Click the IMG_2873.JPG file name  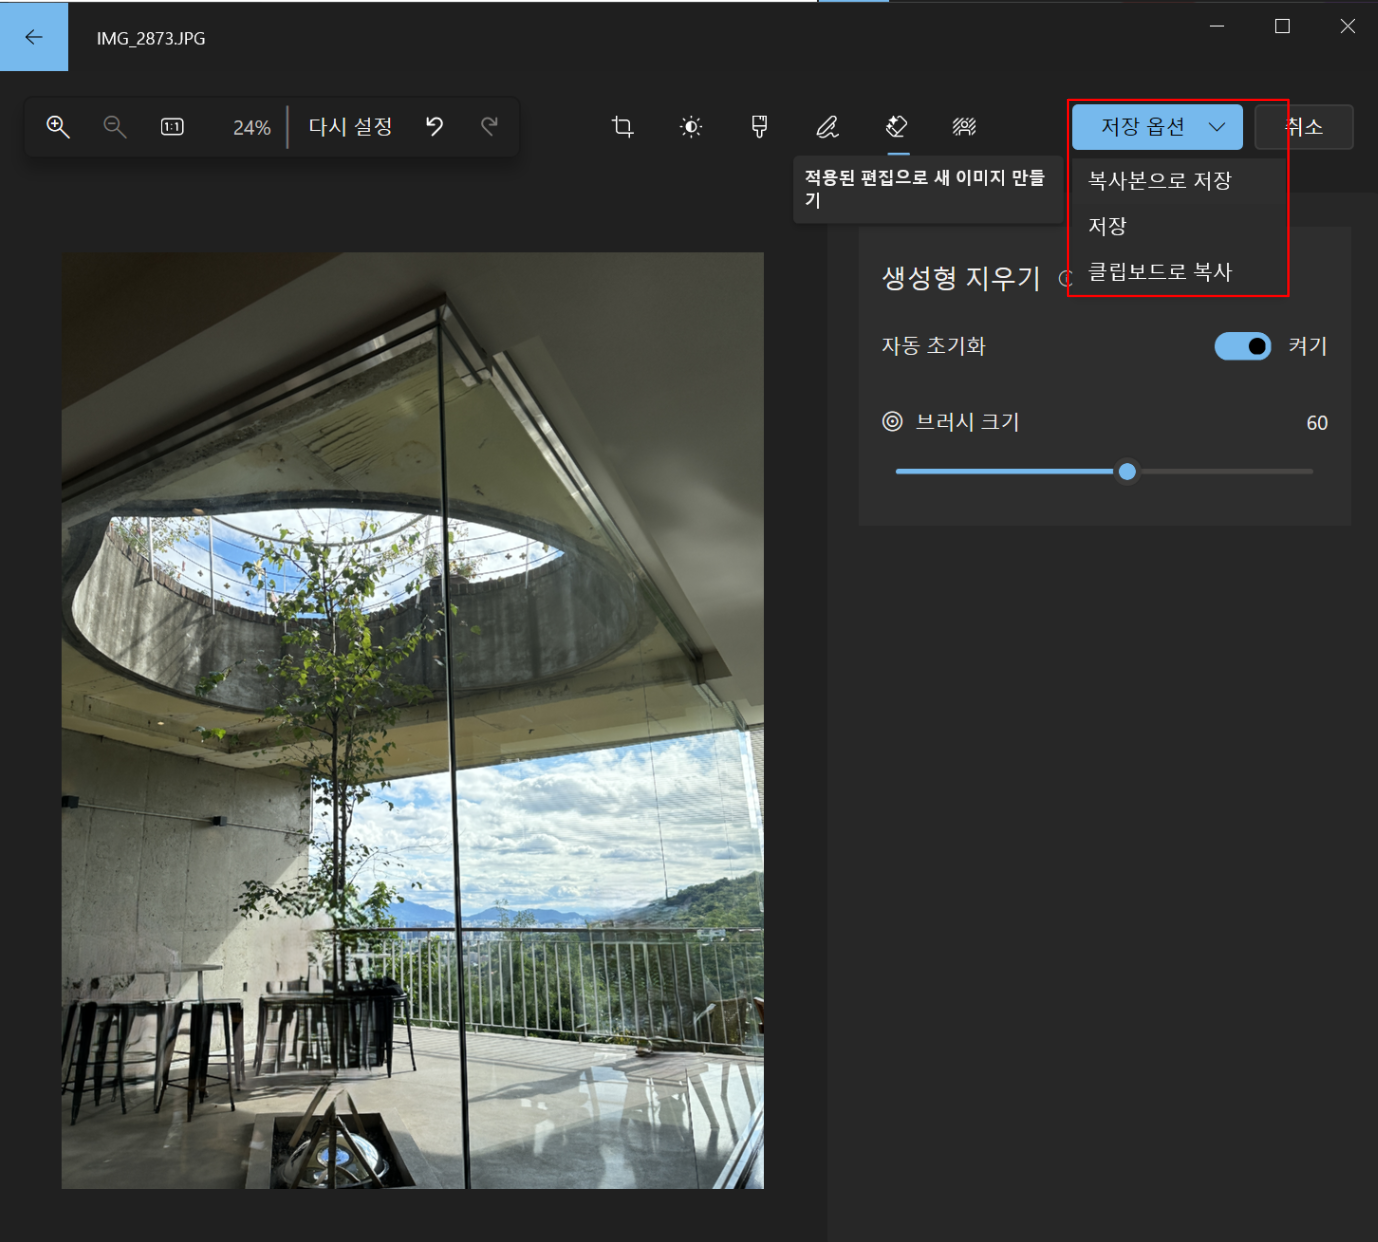[151, 38]
